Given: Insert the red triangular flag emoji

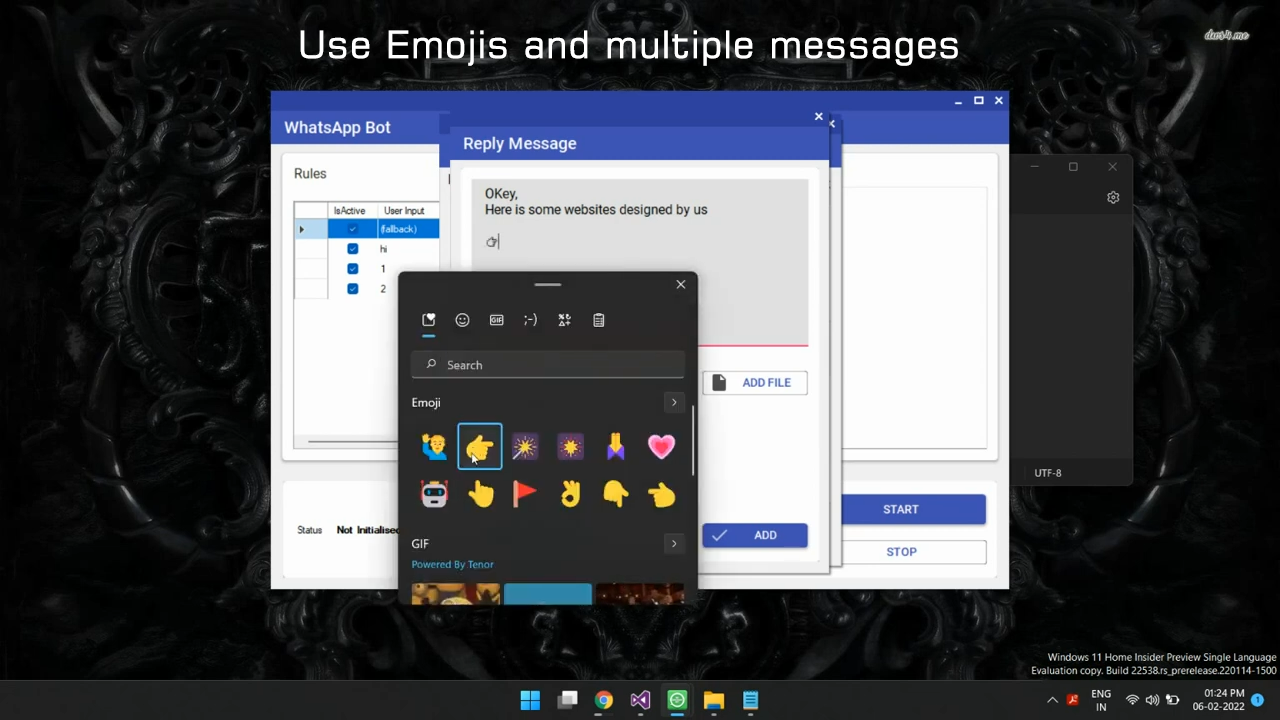Looking at the screenshot, I should click(x=525, y=494).
